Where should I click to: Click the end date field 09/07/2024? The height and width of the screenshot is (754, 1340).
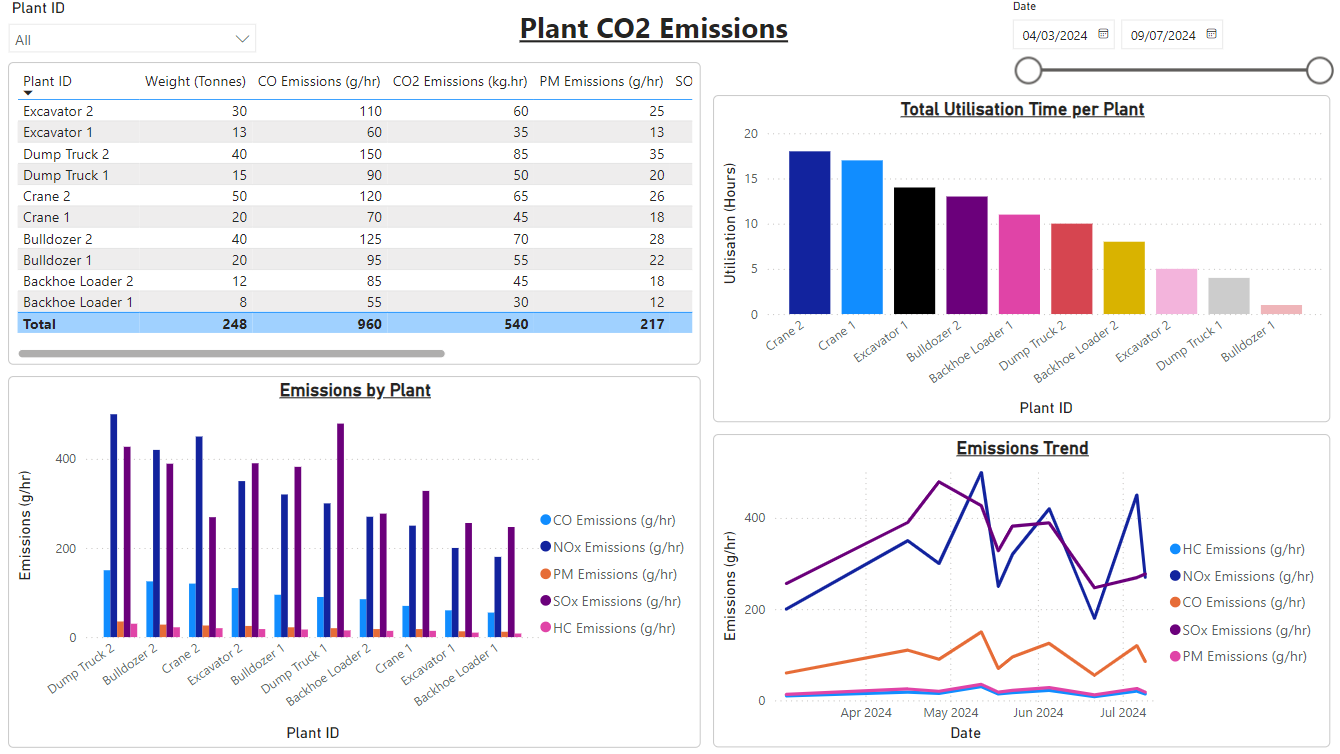click(1162, 35)
